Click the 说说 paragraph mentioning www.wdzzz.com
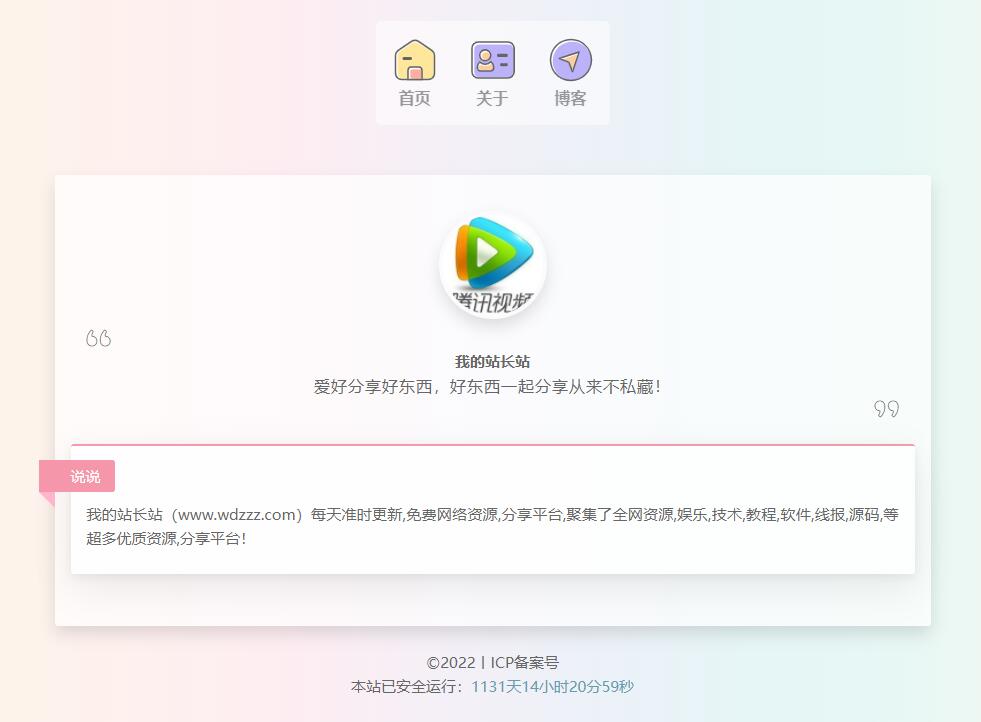981x722 pixels. (x=492, y=526)
